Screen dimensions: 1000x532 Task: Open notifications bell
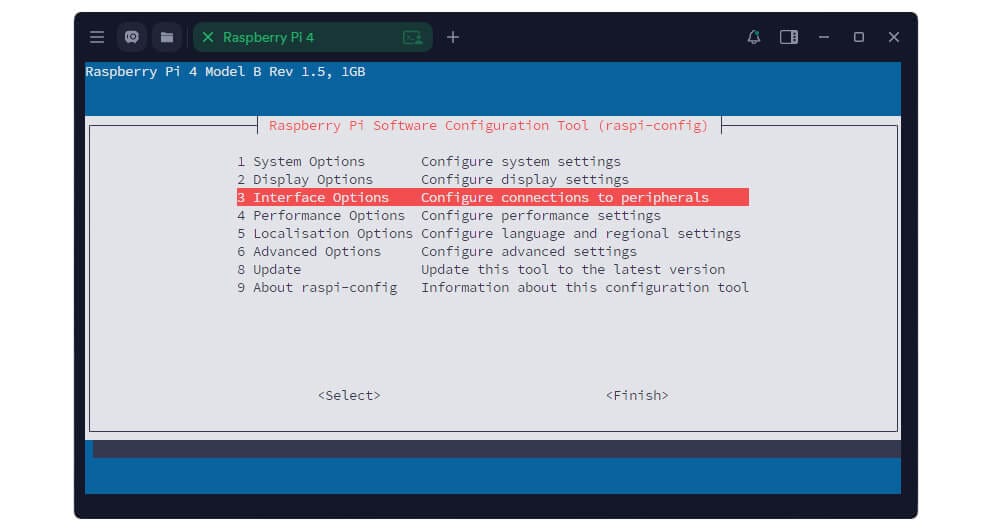(x=754, y=37)
